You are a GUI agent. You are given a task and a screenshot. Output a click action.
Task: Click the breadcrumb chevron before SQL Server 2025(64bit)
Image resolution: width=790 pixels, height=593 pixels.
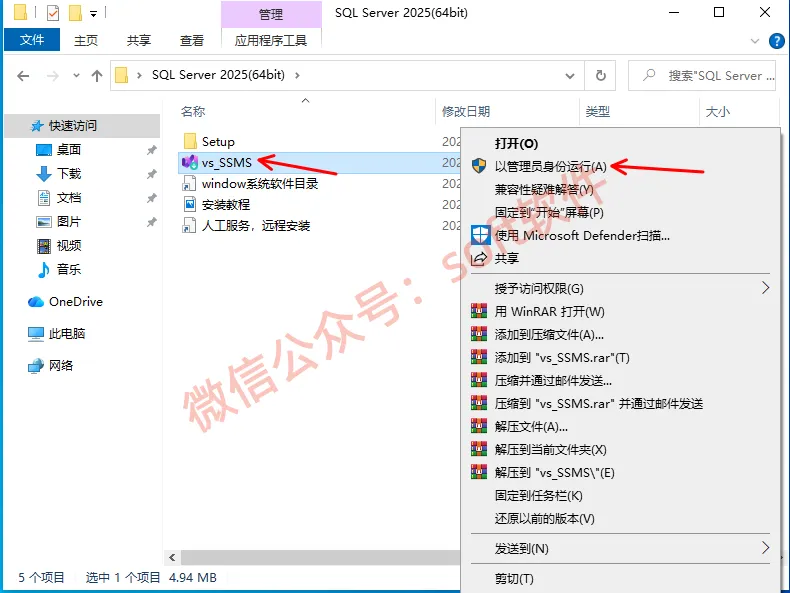point(139,76)
